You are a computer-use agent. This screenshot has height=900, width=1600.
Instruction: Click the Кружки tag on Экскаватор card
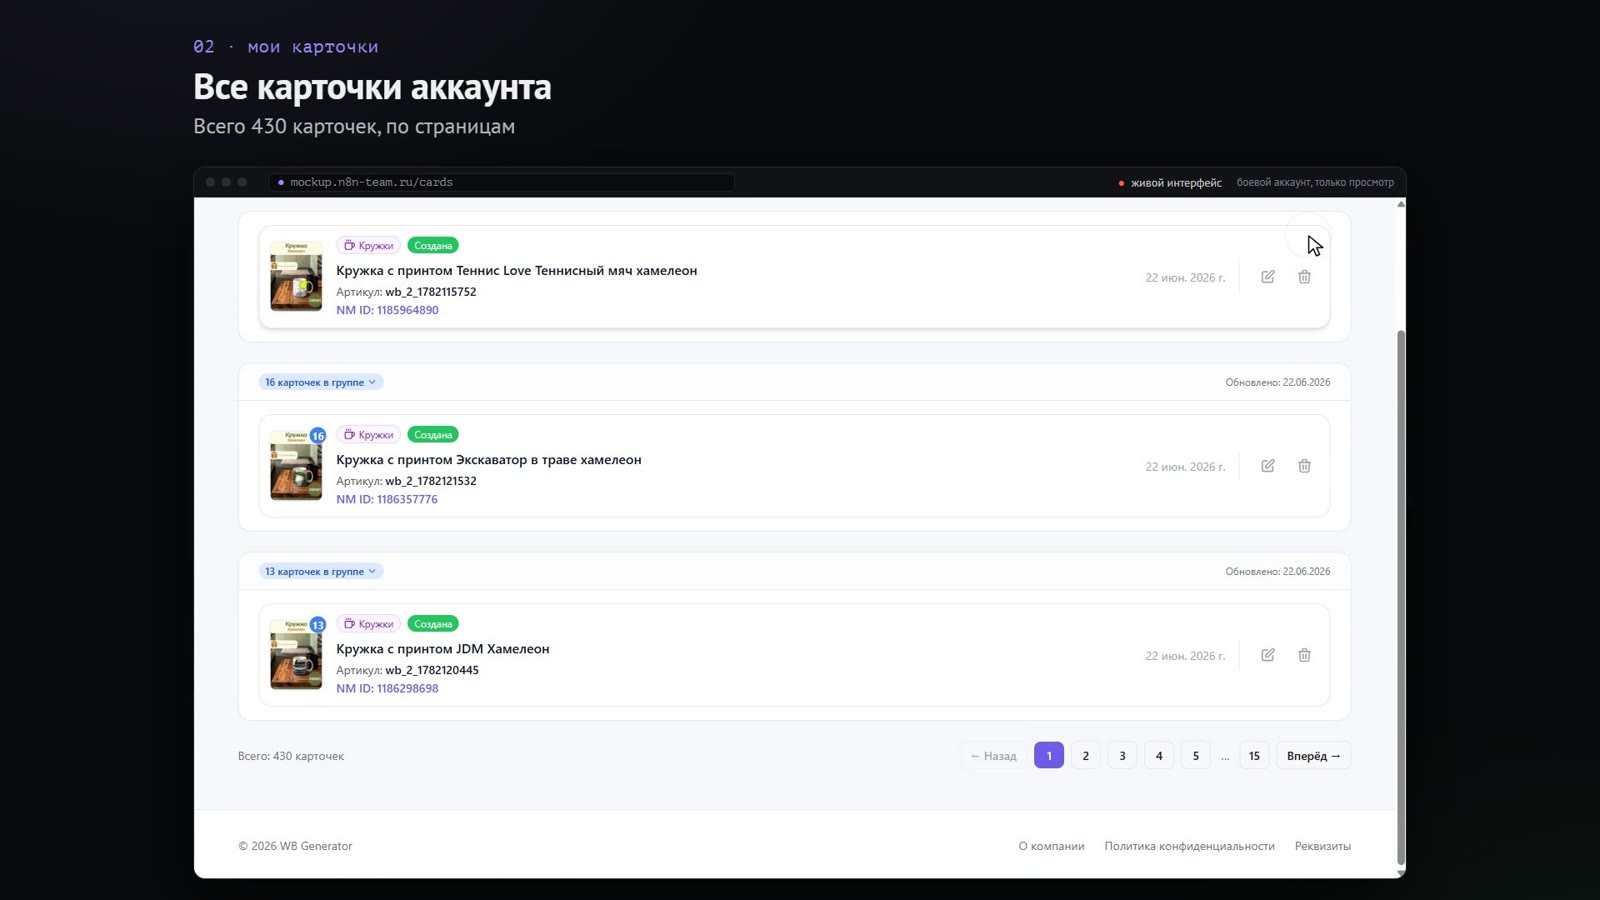point(368,434)
